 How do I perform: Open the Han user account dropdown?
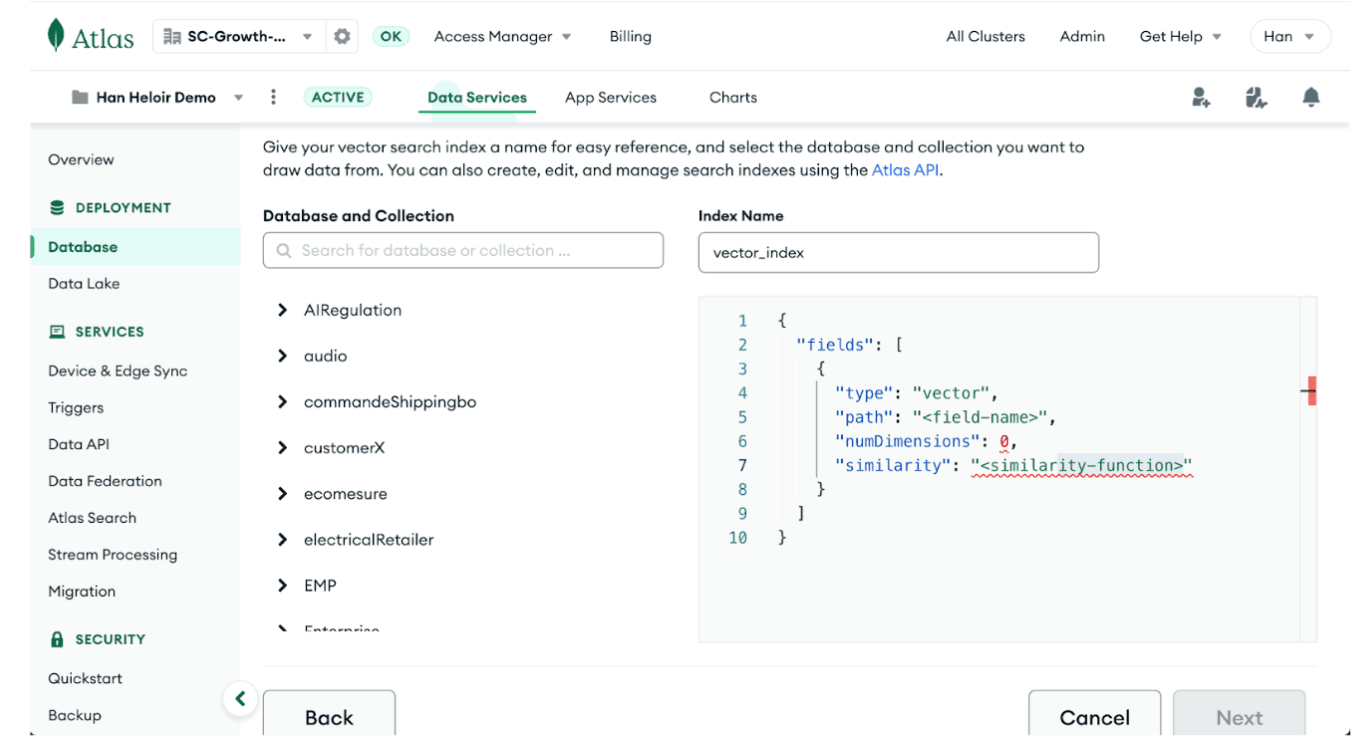tap(1289, 36)
